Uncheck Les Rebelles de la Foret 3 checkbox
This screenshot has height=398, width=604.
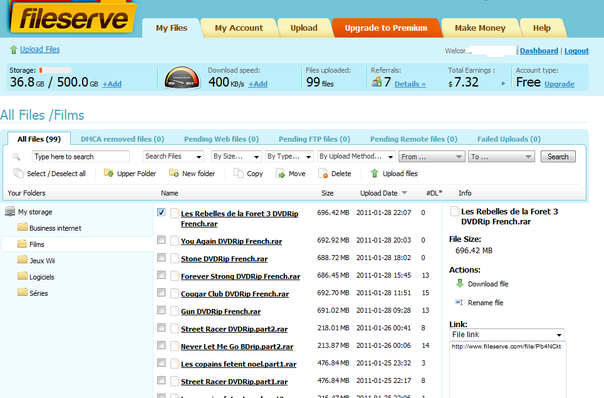point(161,212)
